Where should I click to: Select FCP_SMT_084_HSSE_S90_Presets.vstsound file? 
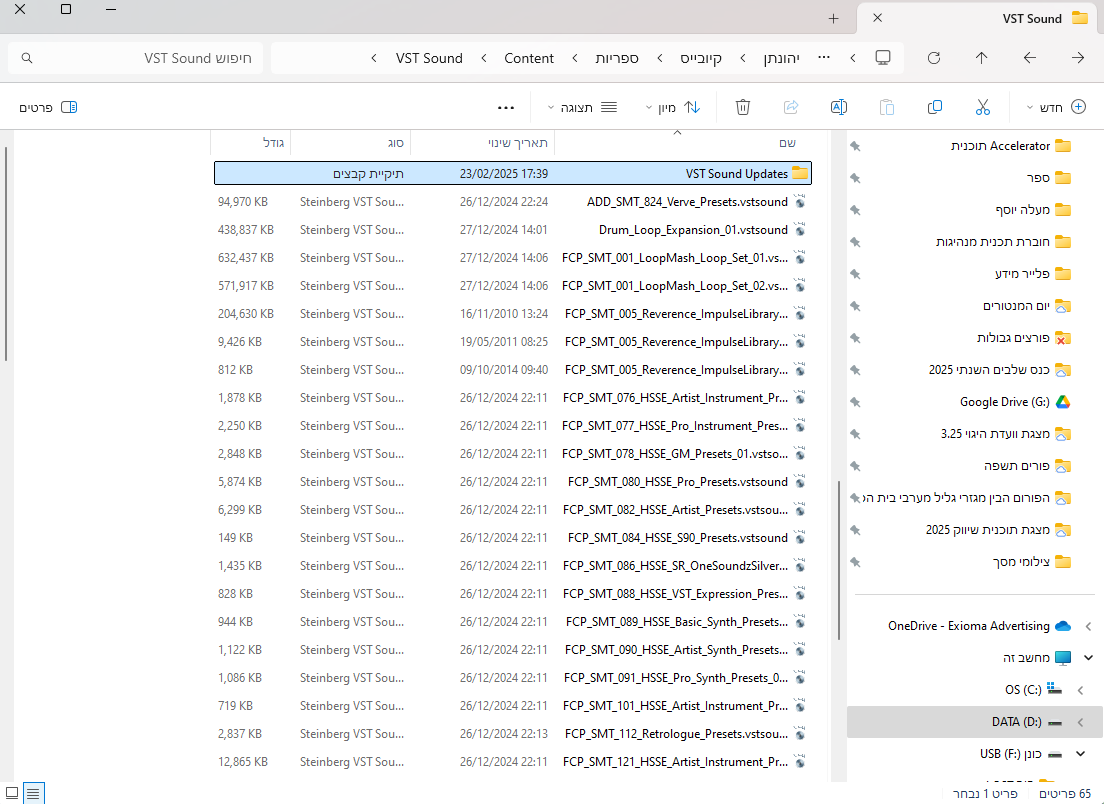(x=513, y=538)
